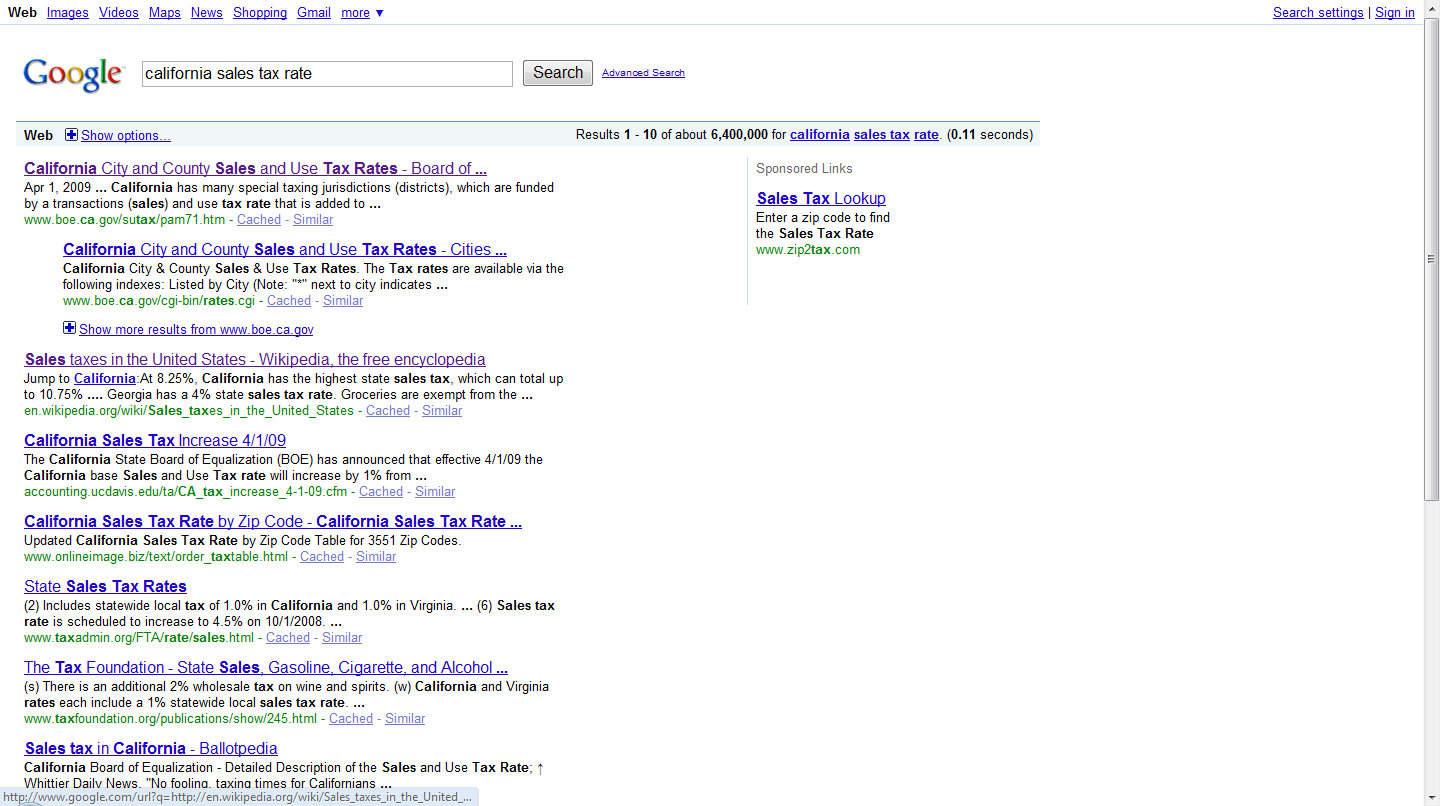This screenshot has width=1440, height=806.
Task: Click the Google logo
Action: click(x=74, y=75)
